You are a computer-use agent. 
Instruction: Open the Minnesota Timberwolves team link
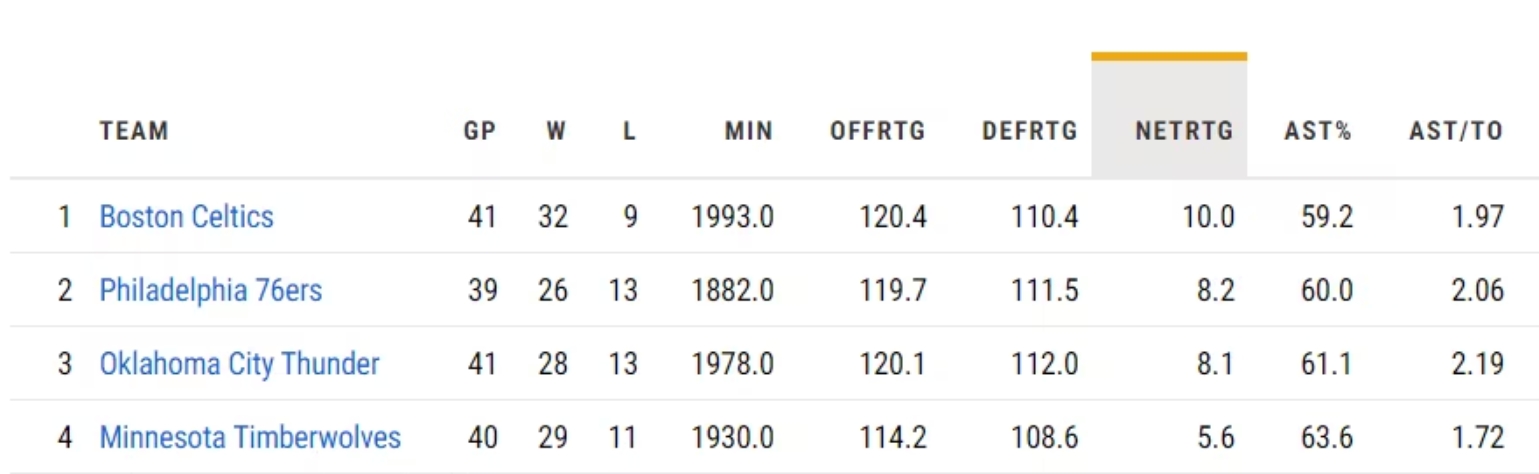pos(250,437)
